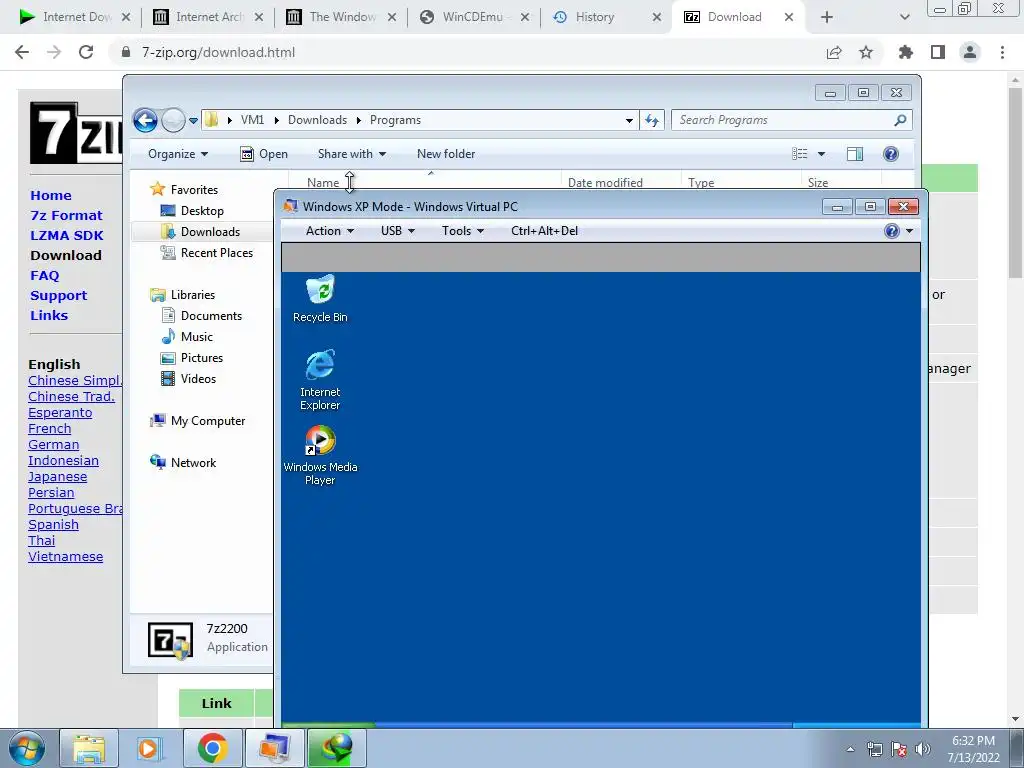Screen dimensions: 1024x768
Task: Open Windows Virtual PC taskbar icon
Action: (274, 748)
